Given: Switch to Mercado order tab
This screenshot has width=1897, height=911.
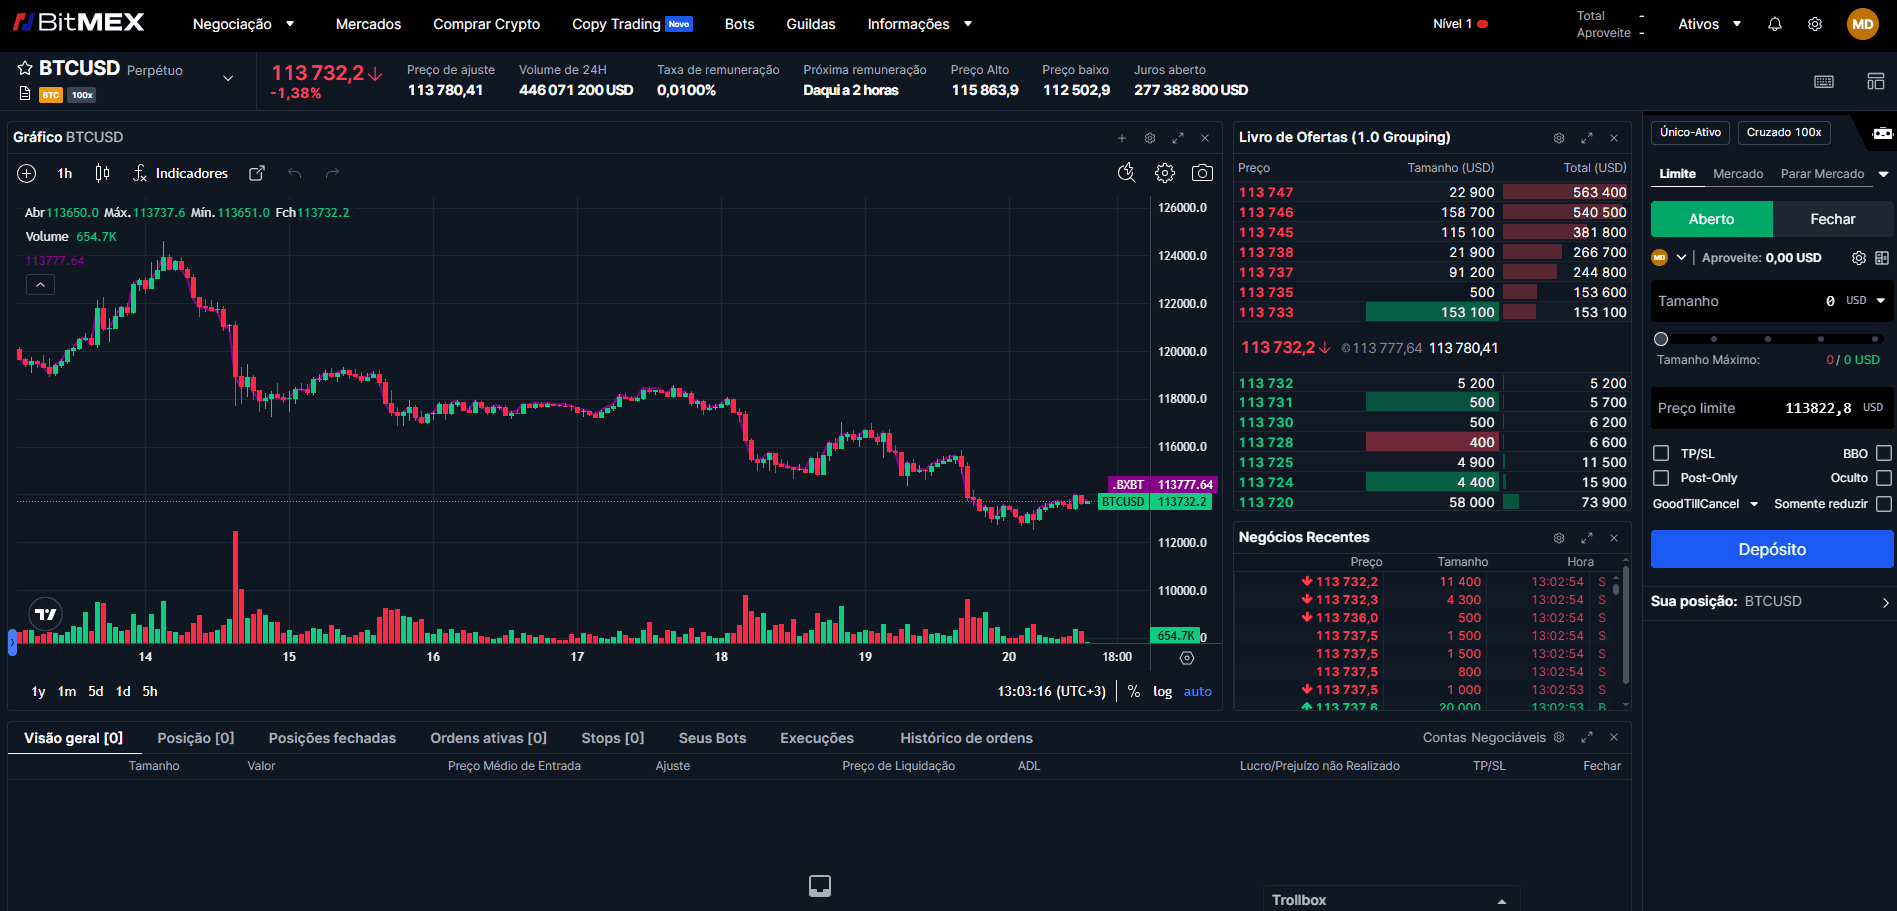Looking at the screenshot, I should click(1738, 174).
